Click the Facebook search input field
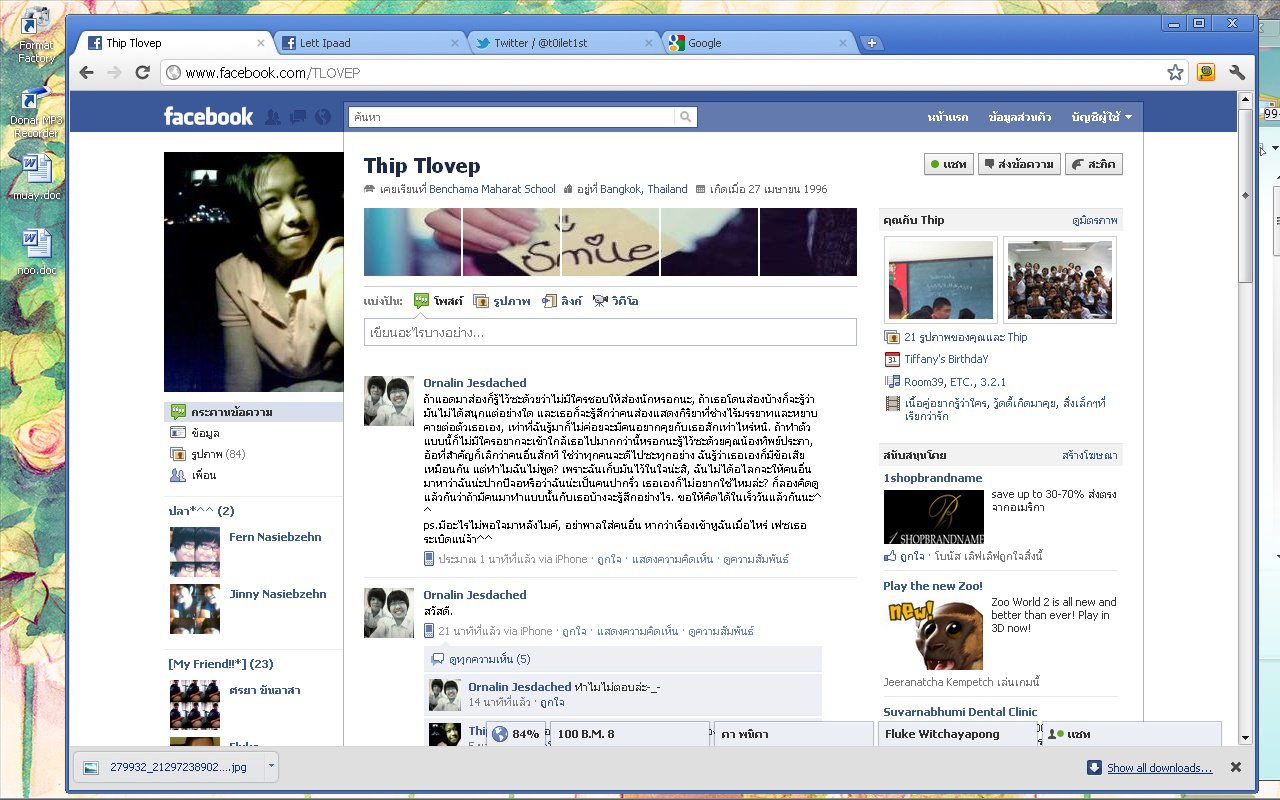The width and height of the screenshot is (1280, 800). [512, 117]
